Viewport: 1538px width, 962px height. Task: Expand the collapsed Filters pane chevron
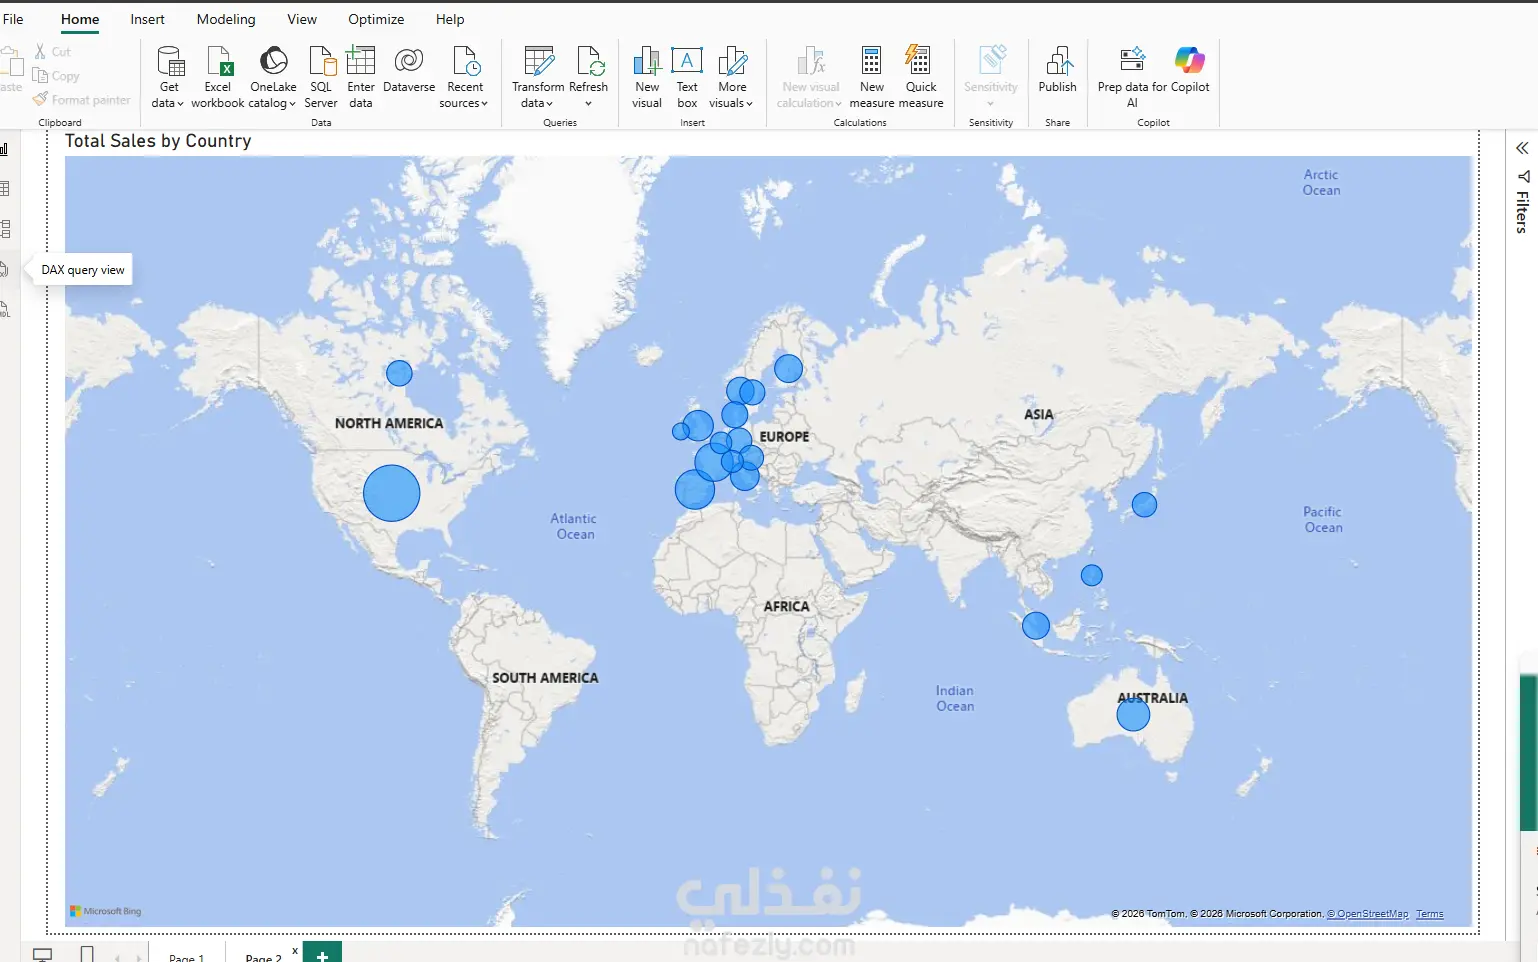point(1522,148)
